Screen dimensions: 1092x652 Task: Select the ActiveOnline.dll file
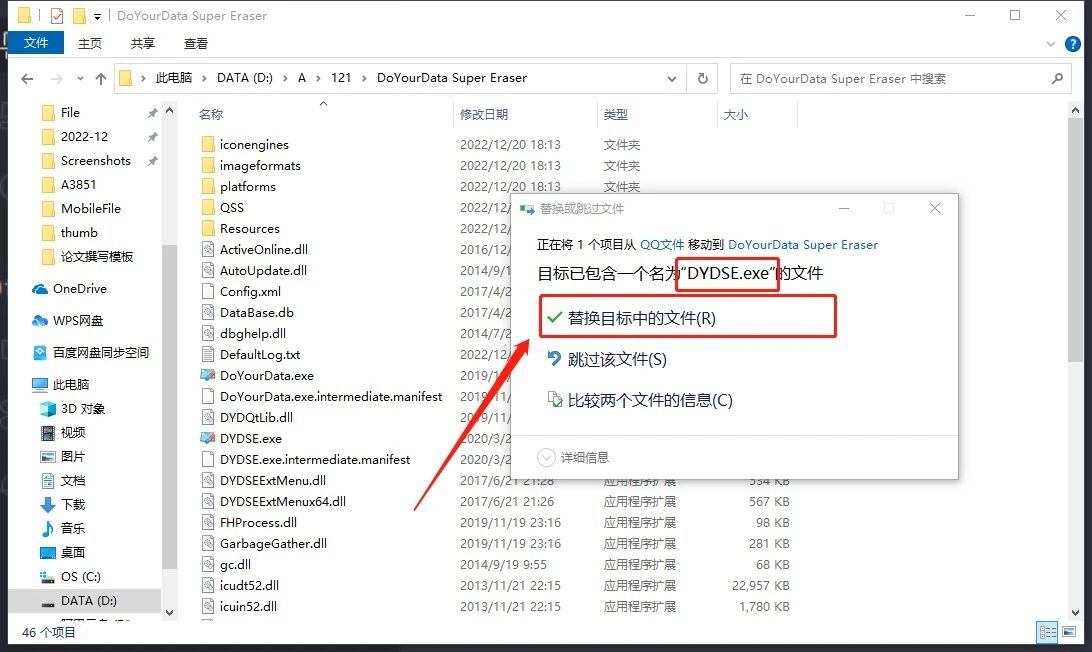[x=263, y=249]
